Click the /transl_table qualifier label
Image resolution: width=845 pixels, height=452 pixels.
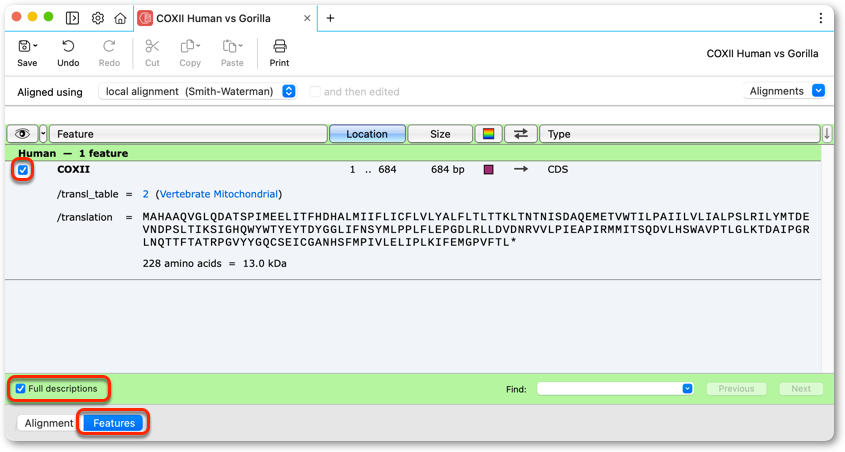click(87, 194)
